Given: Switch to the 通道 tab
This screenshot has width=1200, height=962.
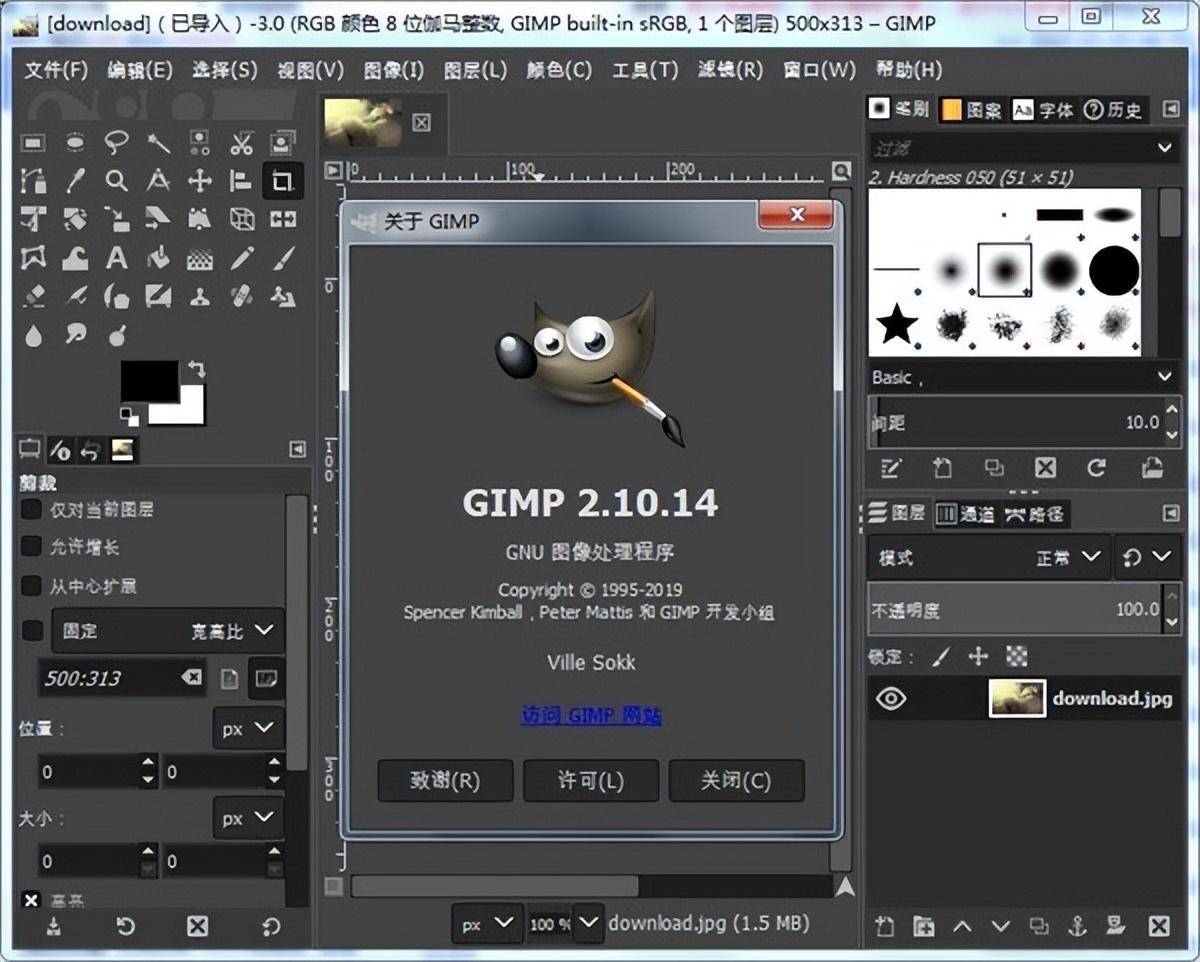Looking at the screenshot, I should pos(965,514).
